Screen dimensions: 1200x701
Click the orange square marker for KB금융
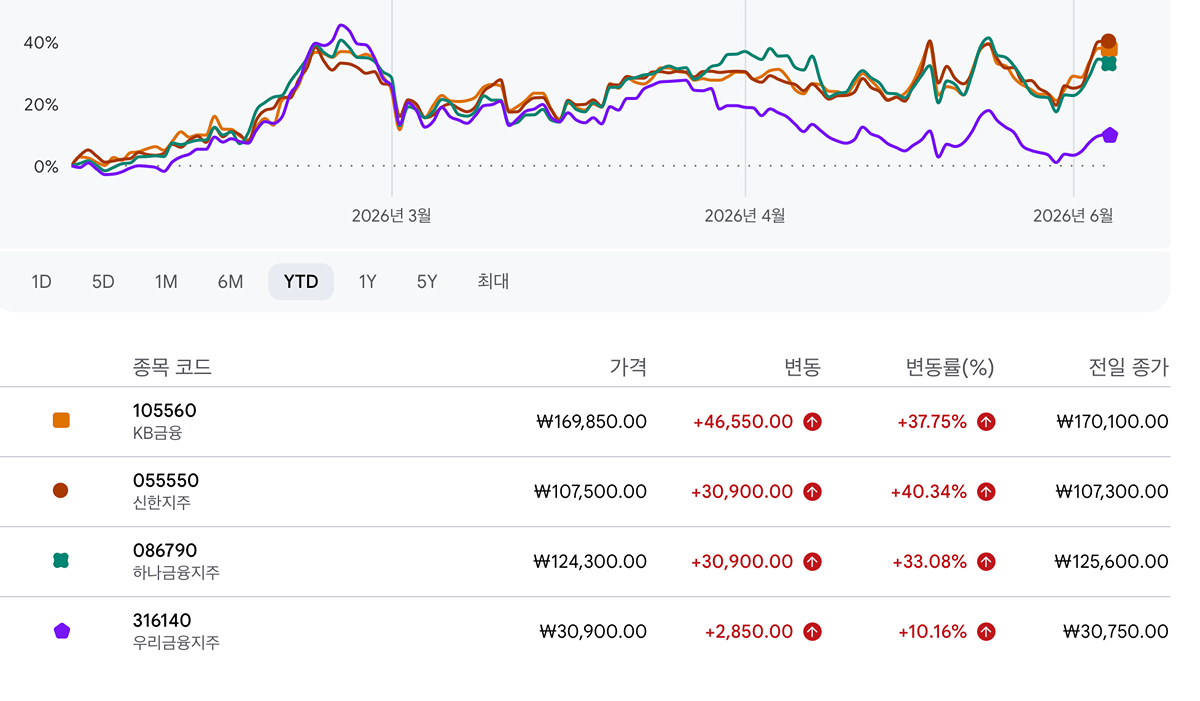61,421
